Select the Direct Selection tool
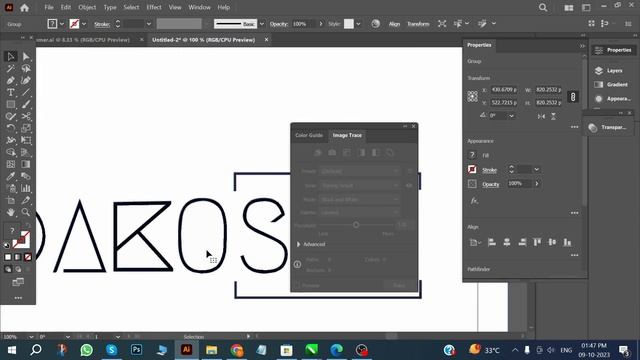This screenshot has width=640, height=360. click(x=26, y=56)
